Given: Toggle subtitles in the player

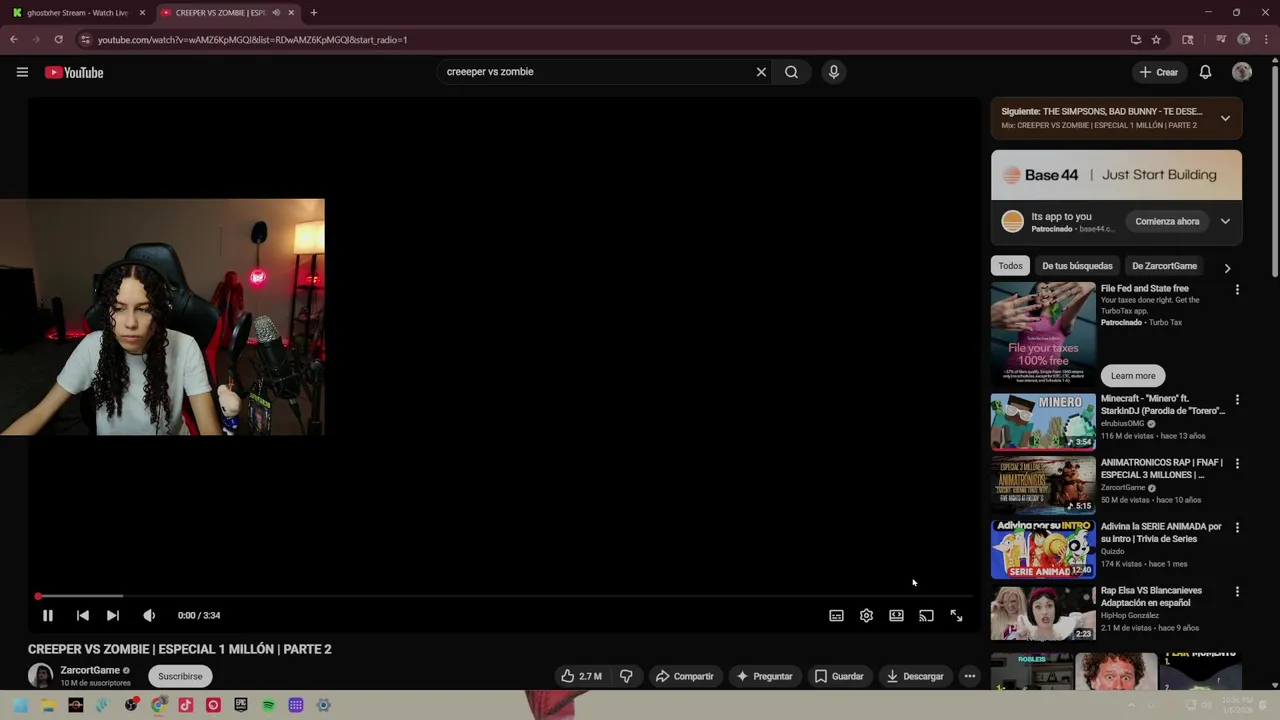Looking at the screenshot, I should point(836,616).
